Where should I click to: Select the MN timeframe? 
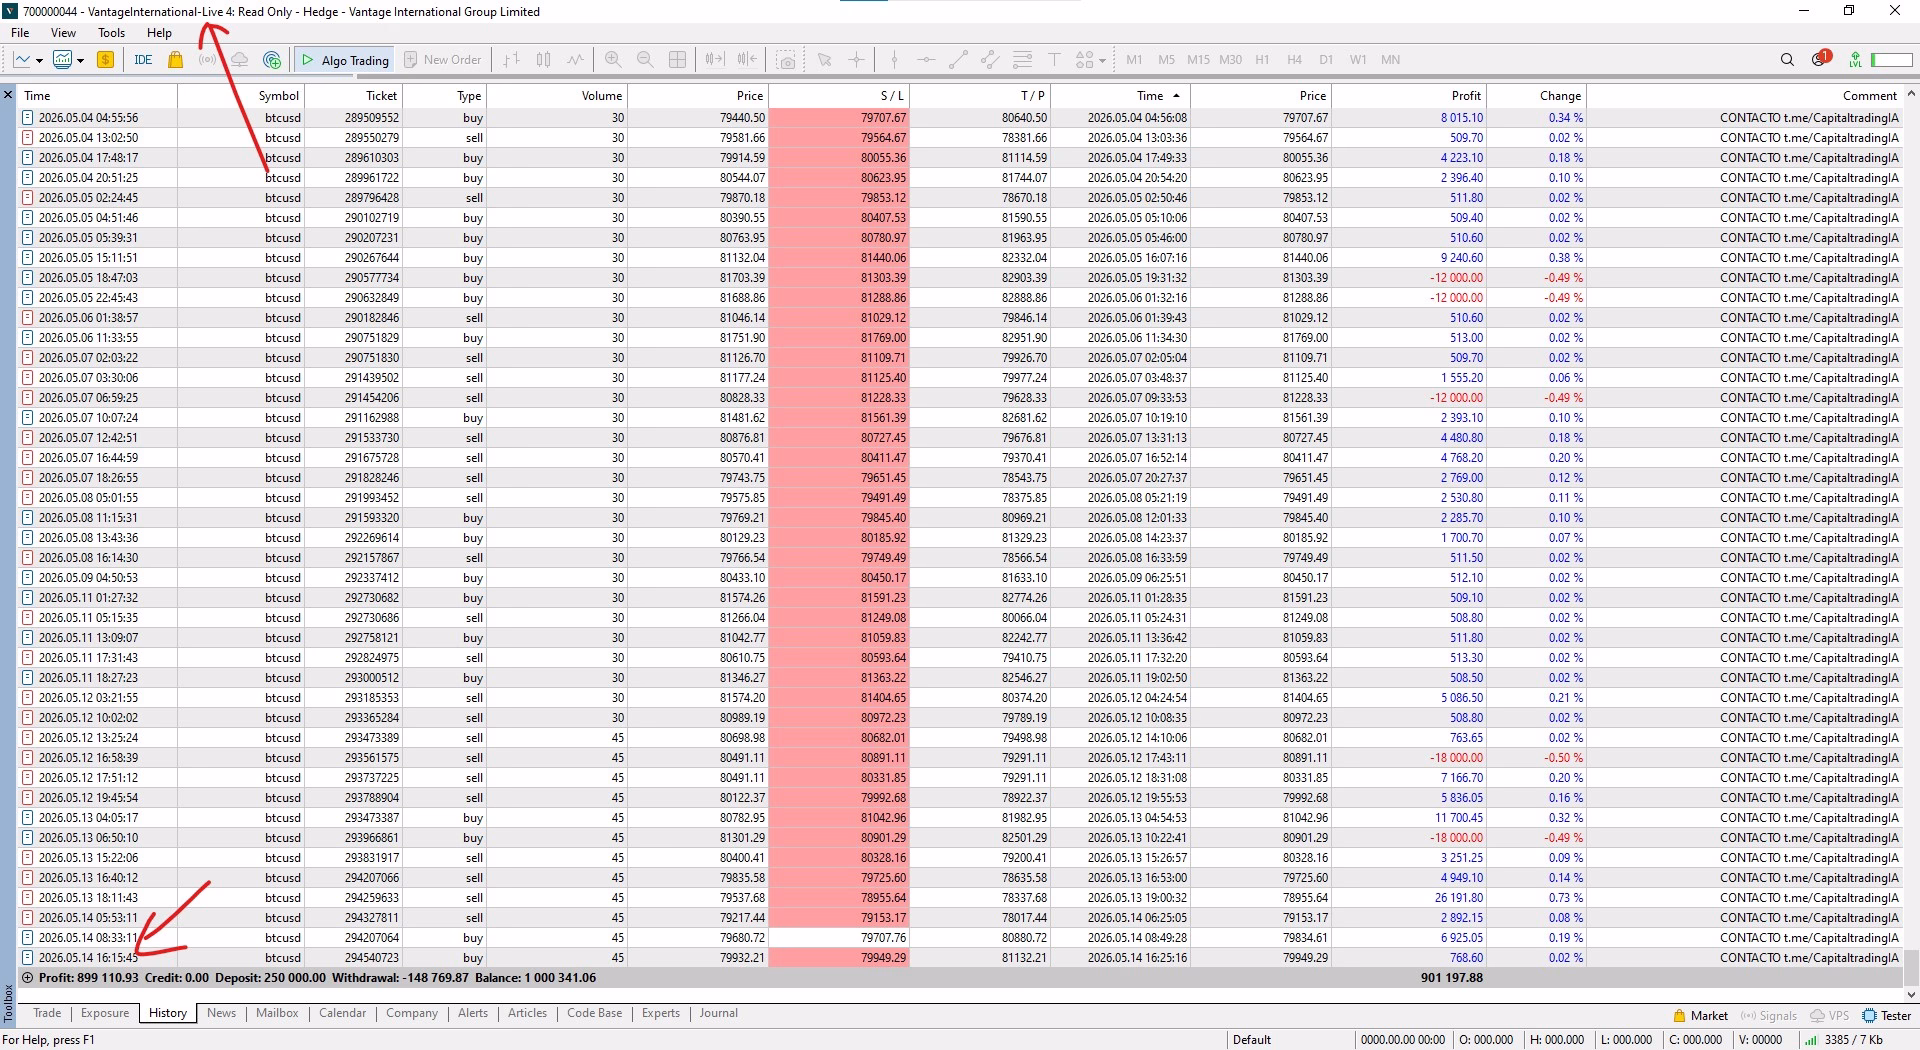coord(1390,60)
